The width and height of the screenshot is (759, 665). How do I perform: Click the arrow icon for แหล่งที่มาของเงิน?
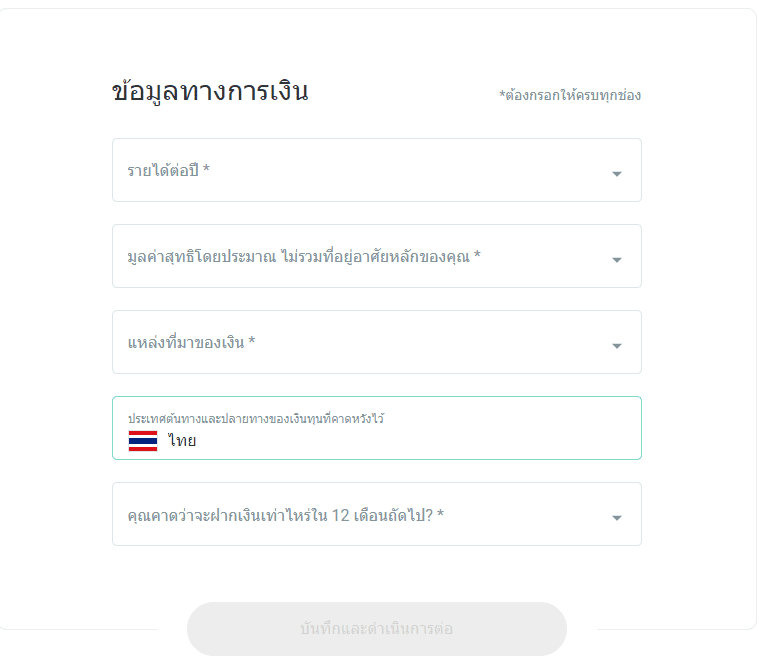tap(616, 346)
